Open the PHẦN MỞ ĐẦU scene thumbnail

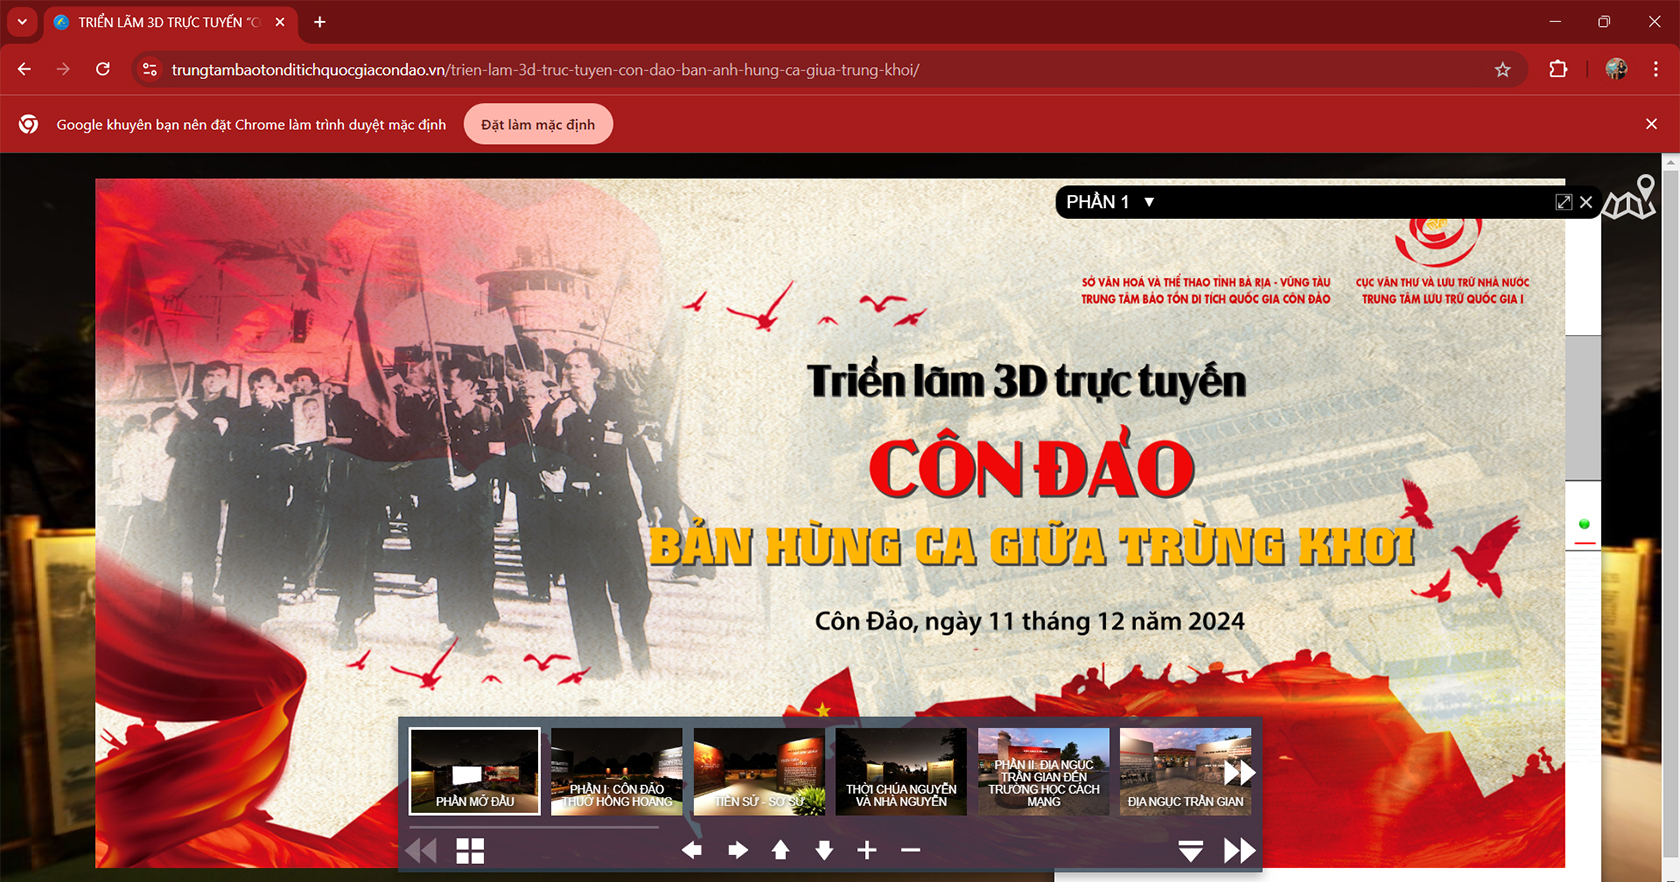pyautogui.click(x=474, y=771)
